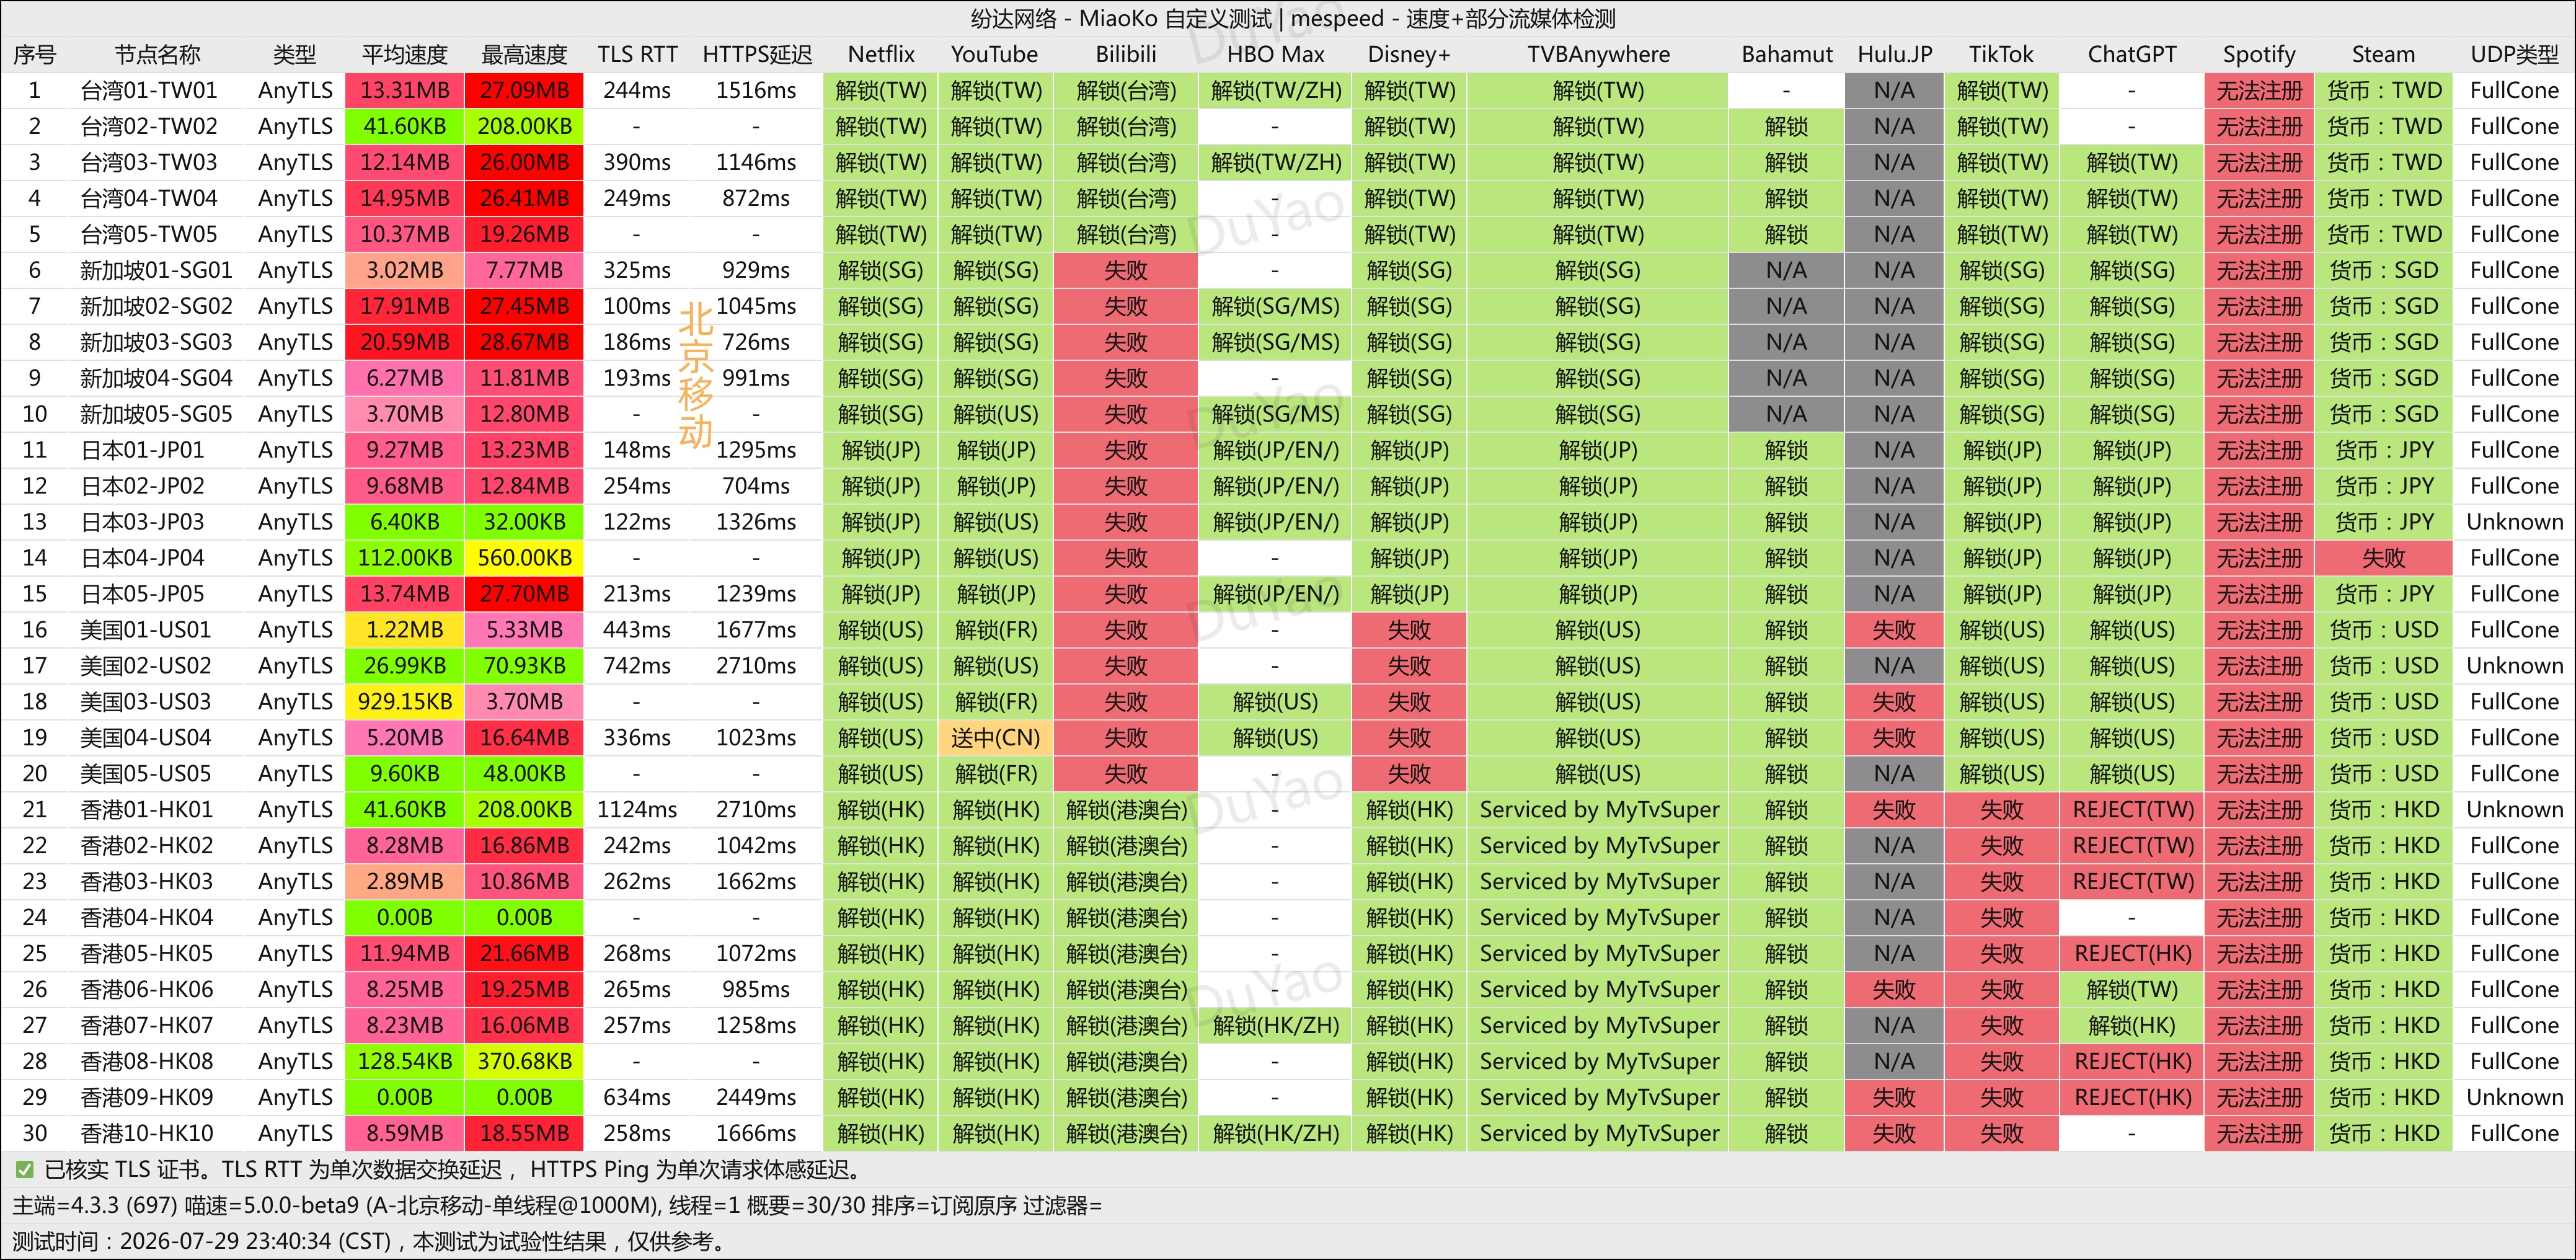The width and height of the screenshot is (2576, 1260).
Task: Select the Spotify column header
Action: click(x=2258, y=54)
